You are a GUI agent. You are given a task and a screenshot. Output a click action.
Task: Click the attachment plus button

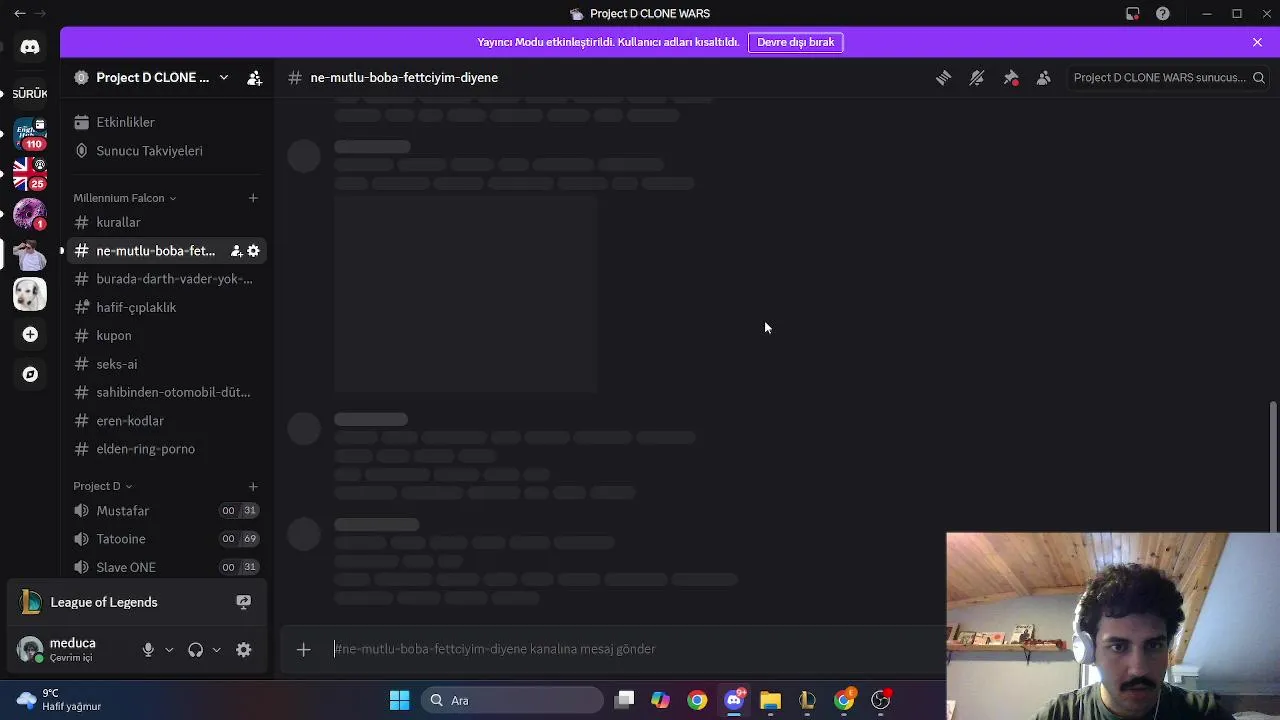pyautogui.click(x=303, y=649)
